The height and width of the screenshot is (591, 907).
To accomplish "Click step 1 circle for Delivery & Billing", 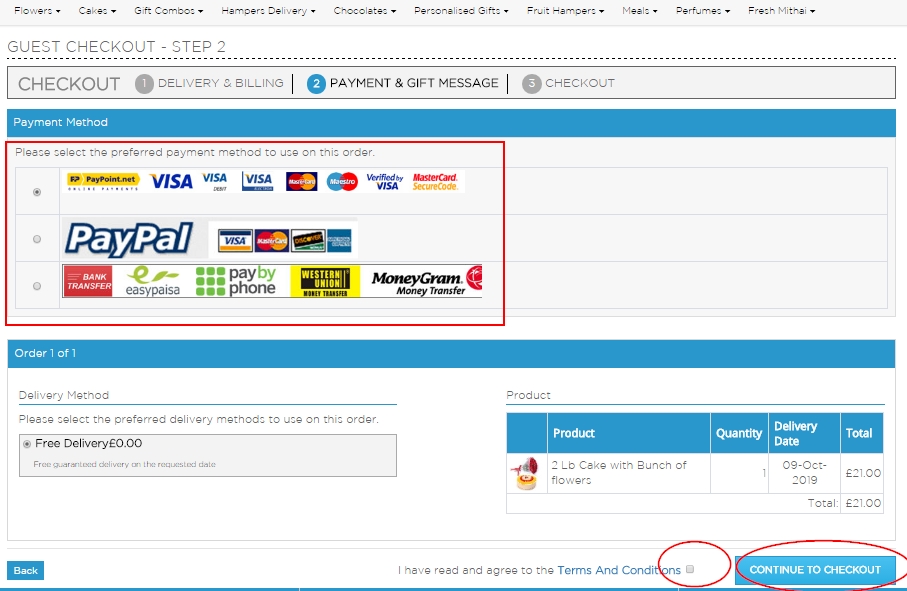I will (144, 84).
